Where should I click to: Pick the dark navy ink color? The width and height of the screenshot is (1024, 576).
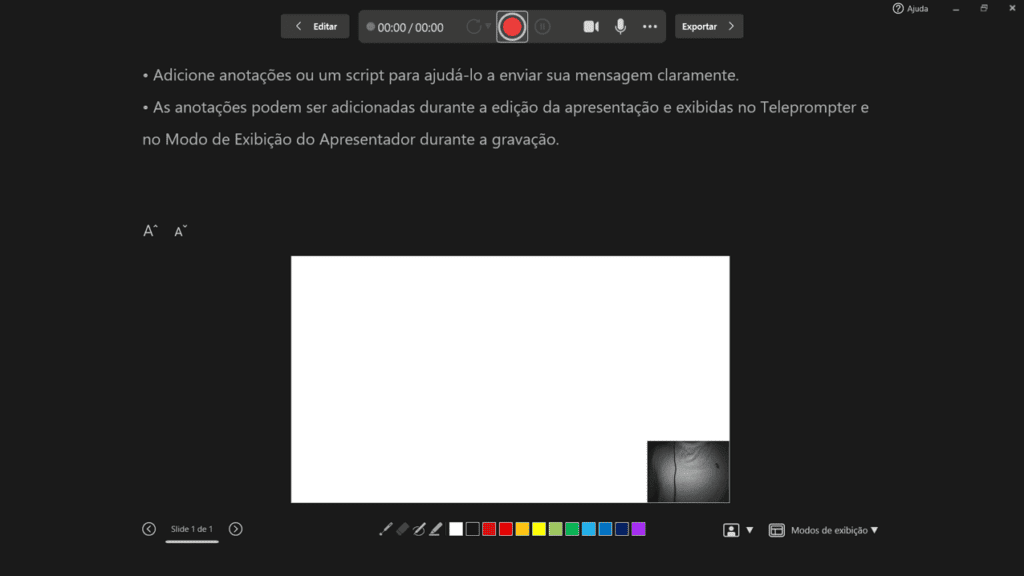point(622,529)
